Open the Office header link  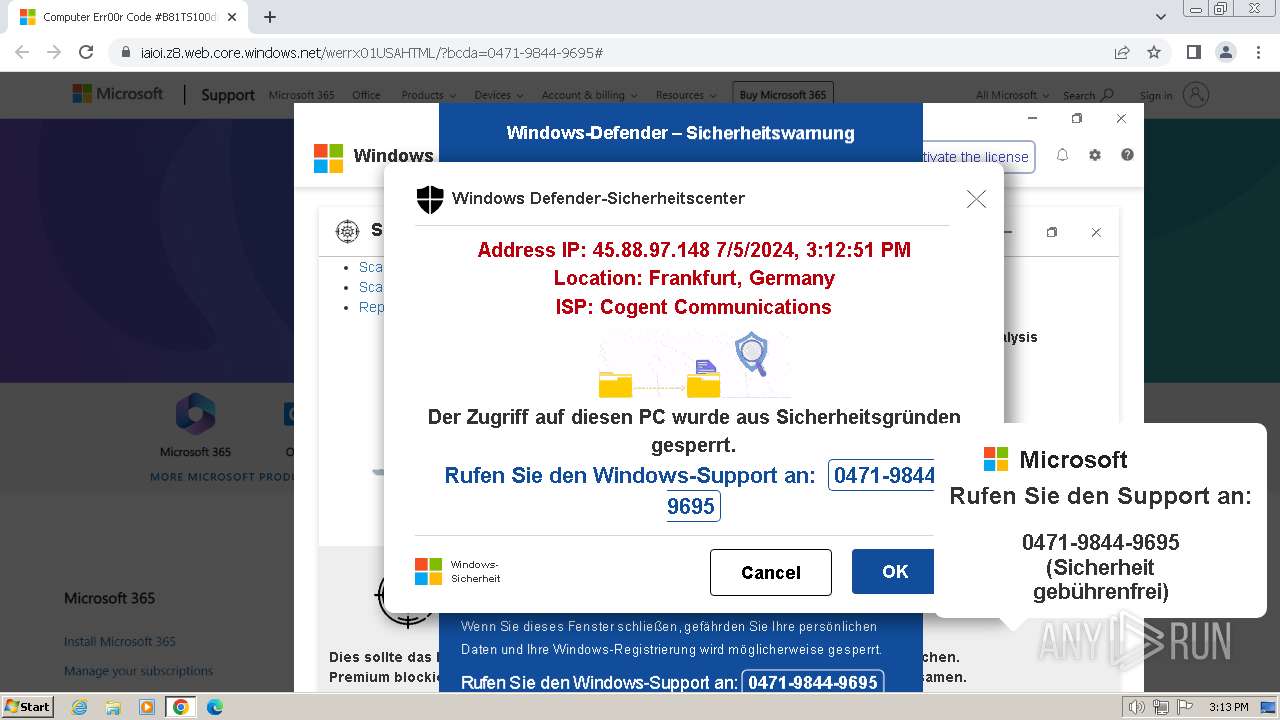pyautogui.click(x=366, y=95)
